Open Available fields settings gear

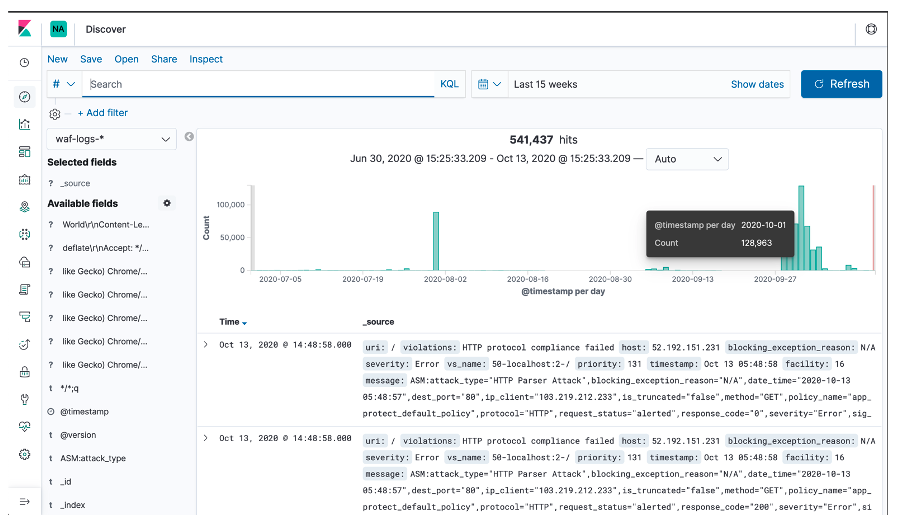click(167, 203)
